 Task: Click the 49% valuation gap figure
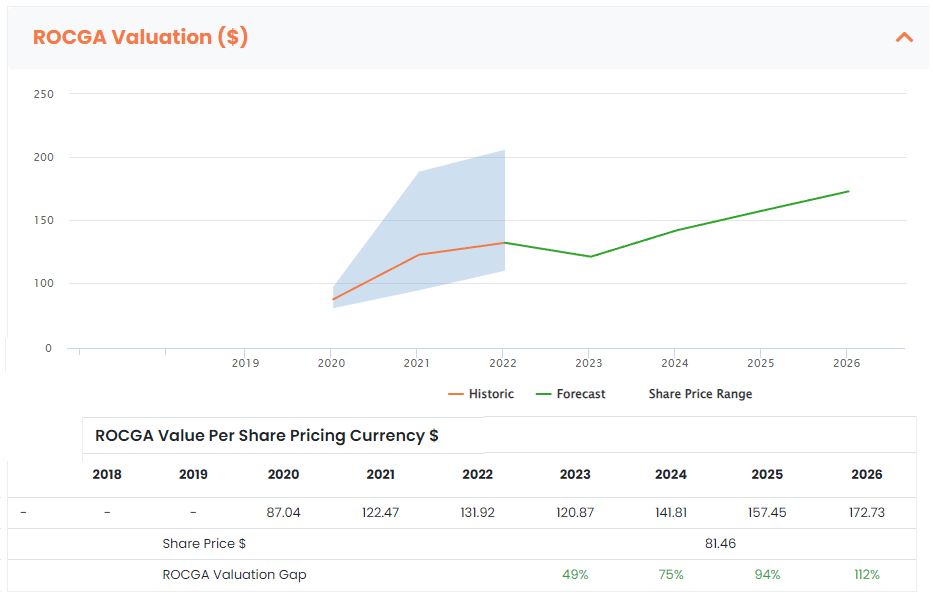[575, 575]
